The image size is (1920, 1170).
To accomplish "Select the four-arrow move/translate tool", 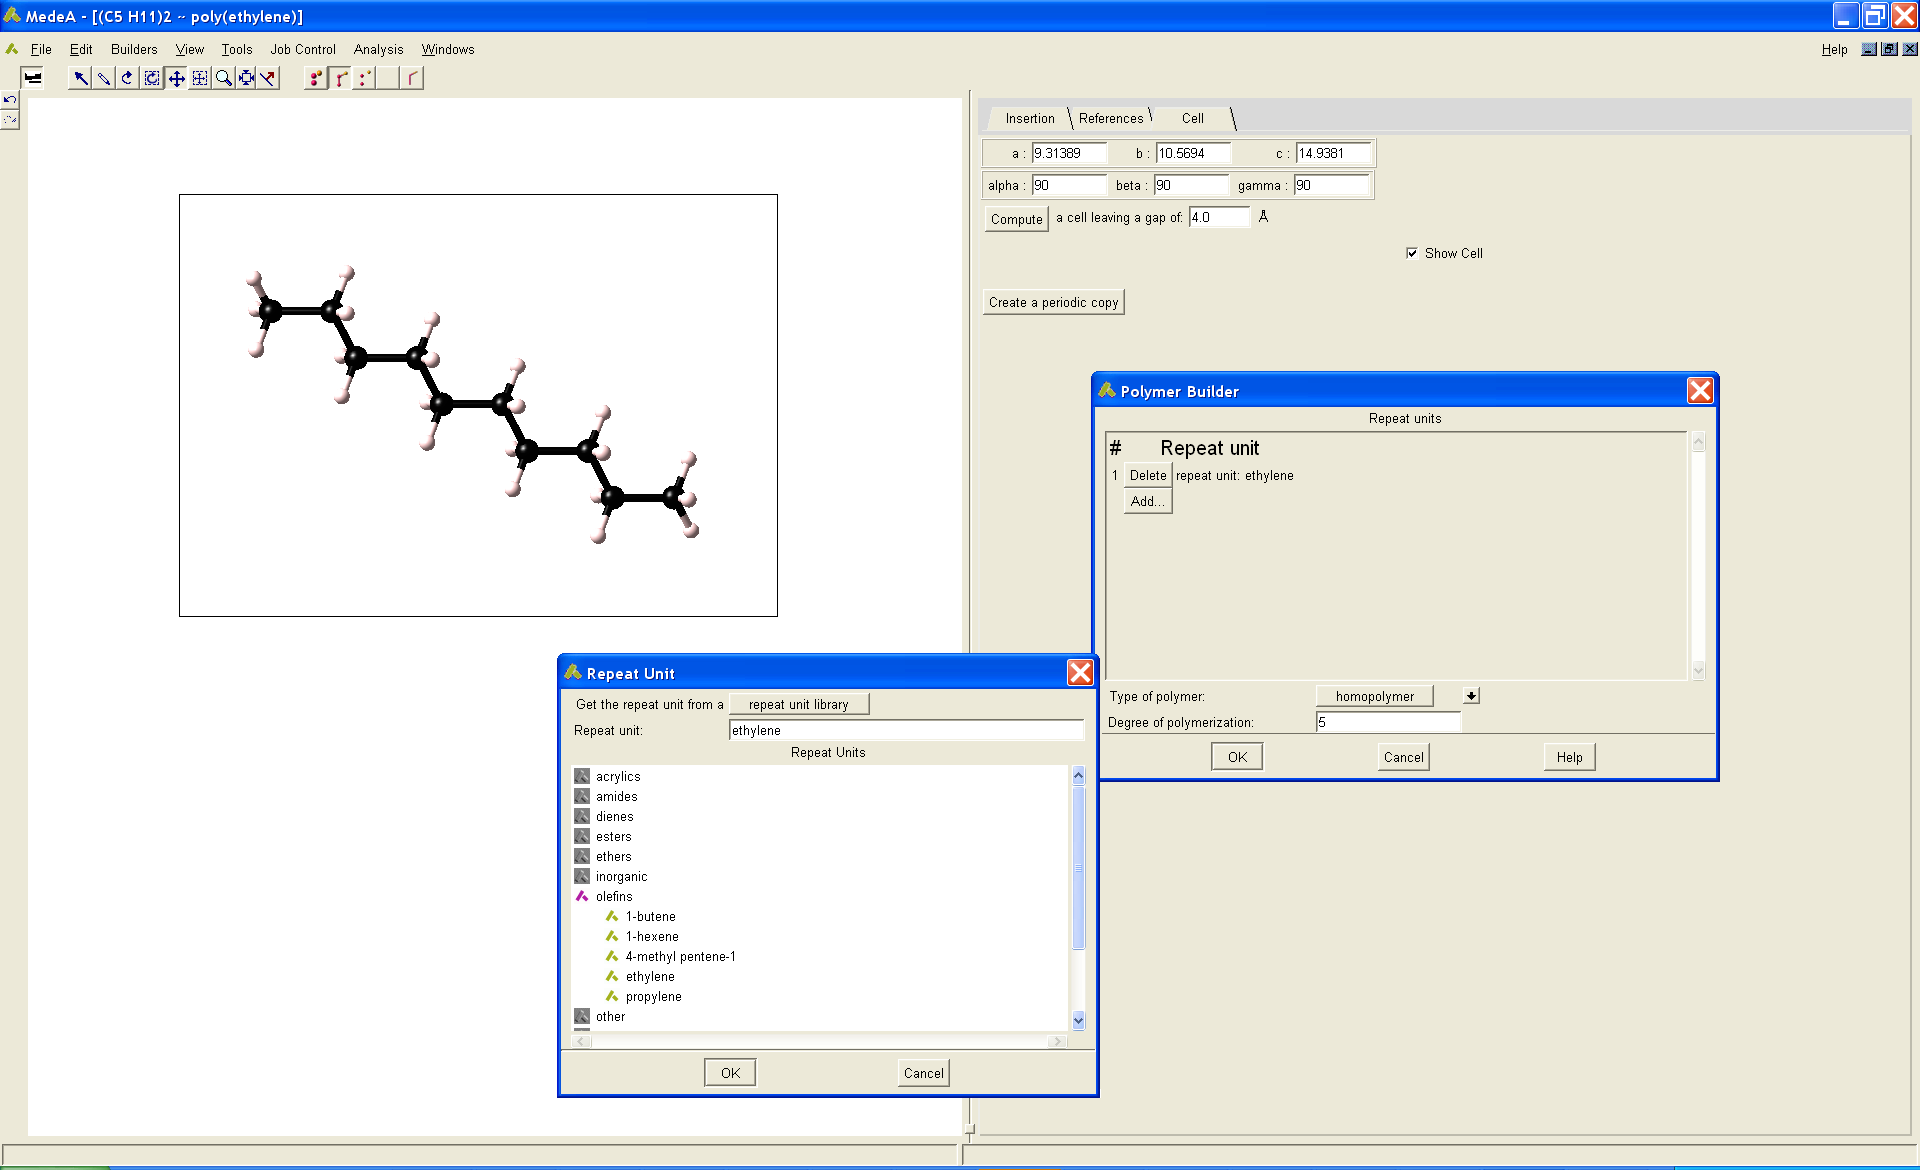I will (176, 78).
